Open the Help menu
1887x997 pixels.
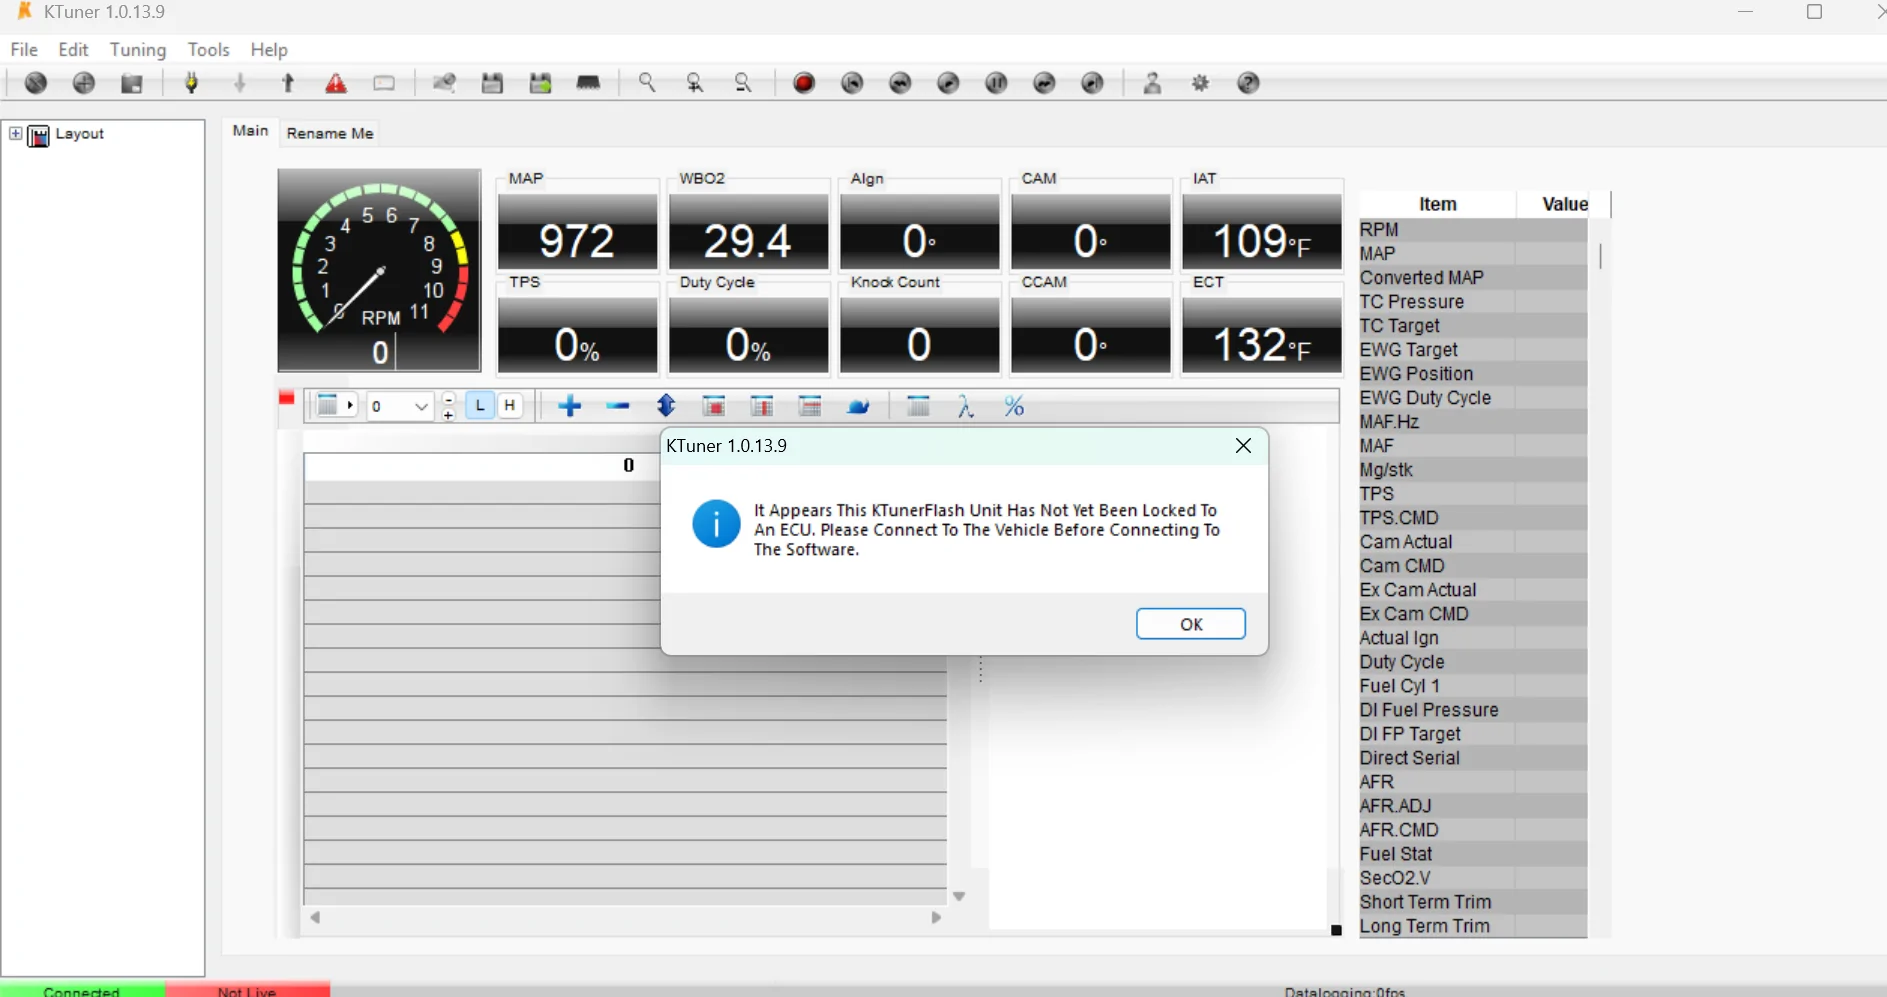tap(269, 49)
